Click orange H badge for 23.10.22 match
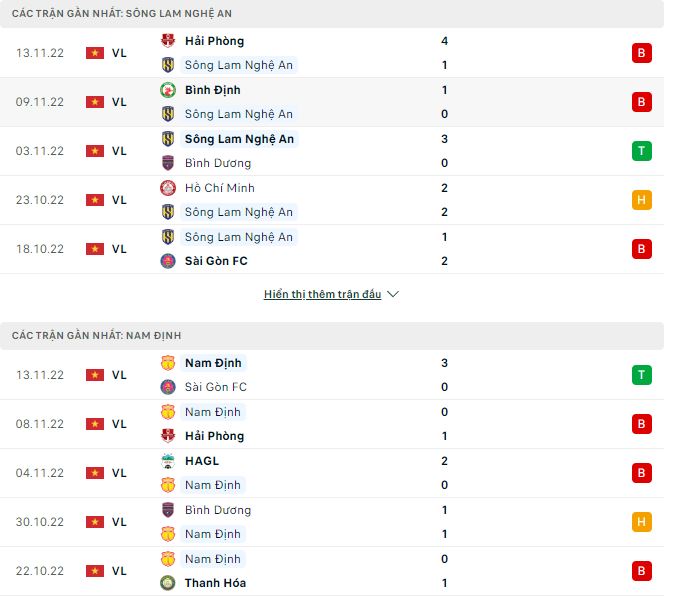Screen dimensions: 673x597 pos(641,200)
